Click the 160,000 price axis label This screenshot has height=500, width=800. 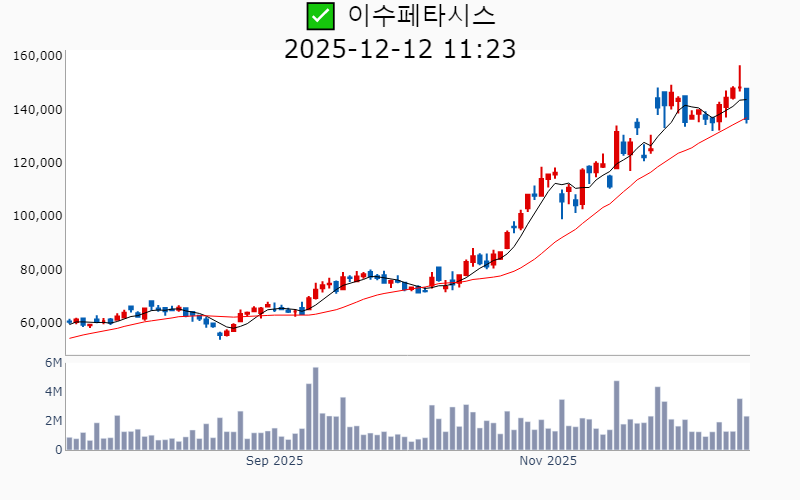coord(38,56)
